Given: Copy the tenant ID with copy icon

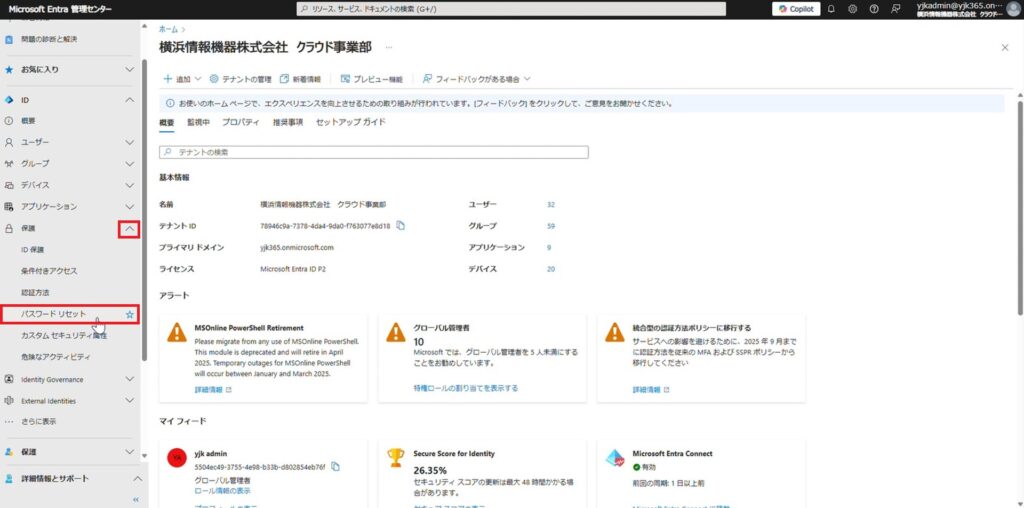Looking at the screenshot, I should click(x=401, y=226).
